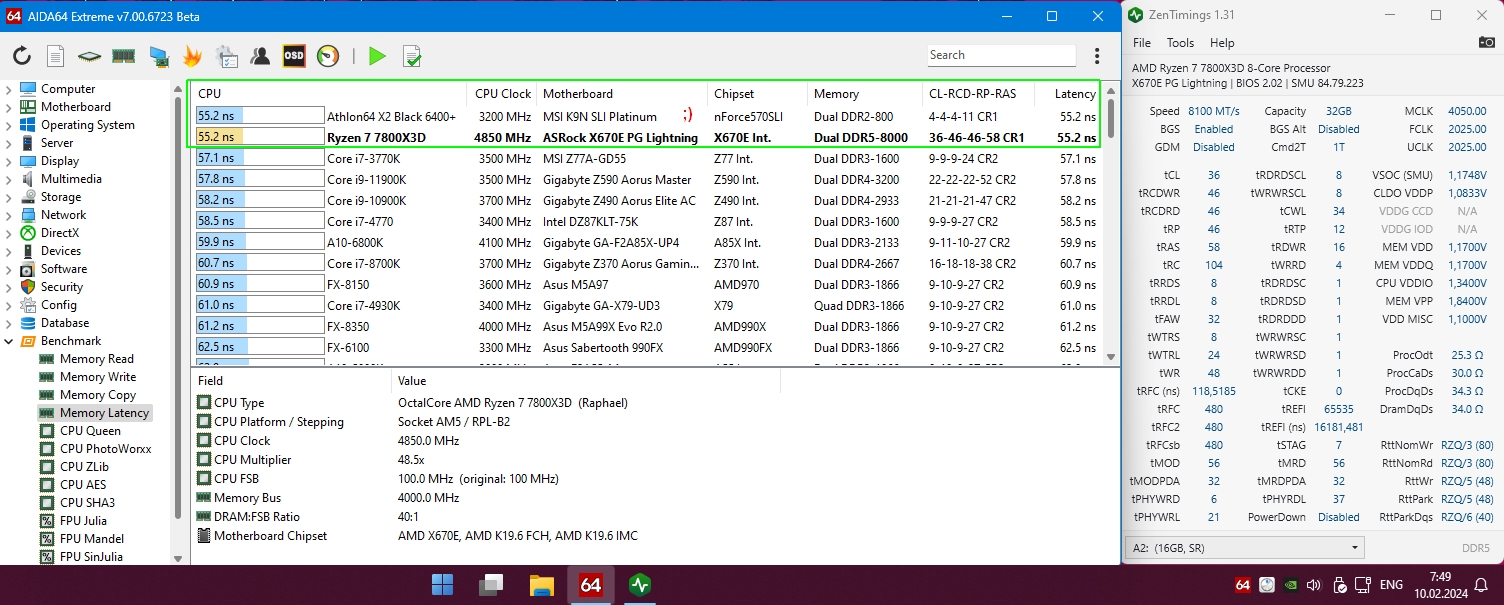Expand the Motherboard tree node

[x=9, y=107]
